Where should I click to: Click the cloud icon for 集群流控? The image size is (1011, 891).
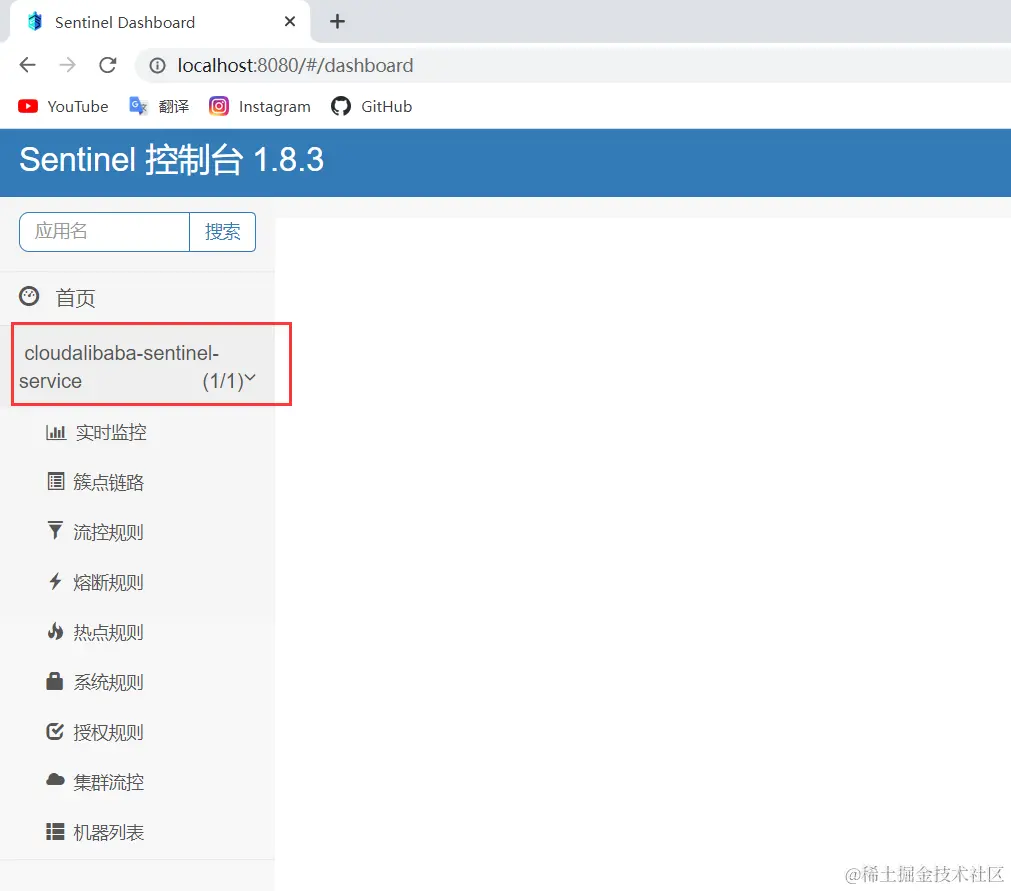55,780
